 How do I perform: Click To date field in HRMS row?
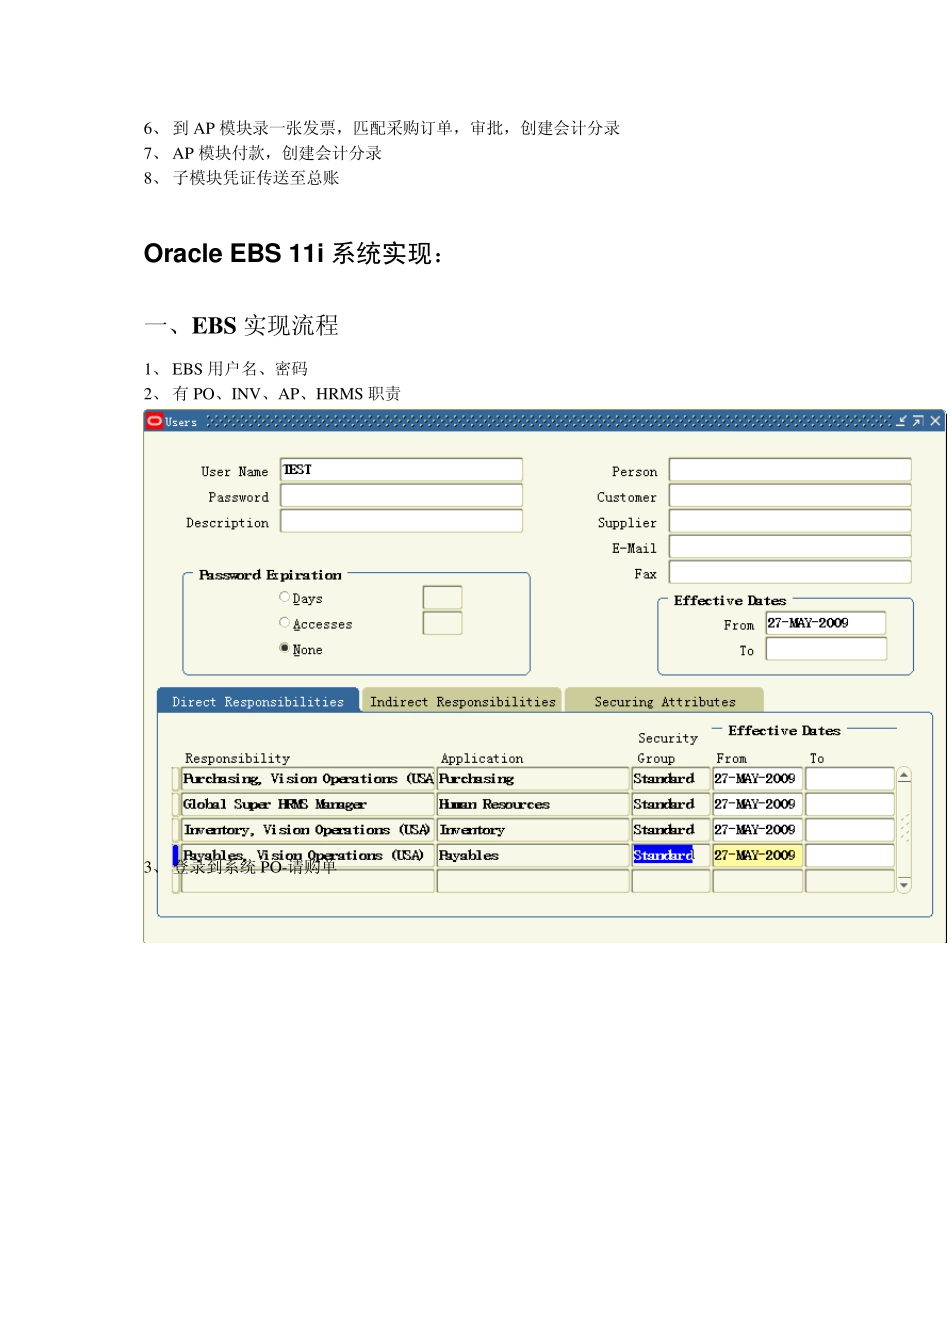pyautogui.click(x=850, y=804)
